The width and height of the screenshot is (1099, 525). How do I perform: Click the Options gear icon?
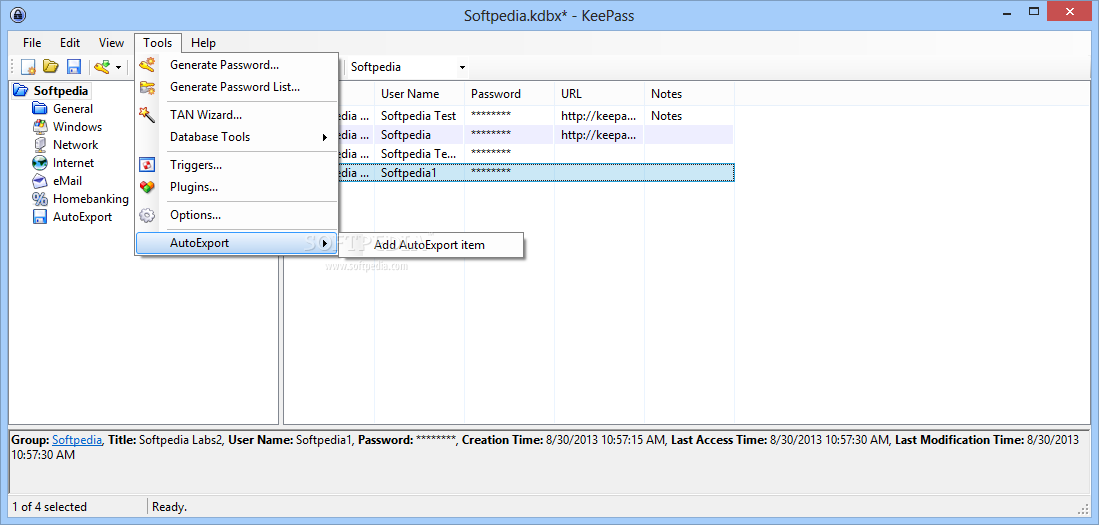tap(146, 215)
